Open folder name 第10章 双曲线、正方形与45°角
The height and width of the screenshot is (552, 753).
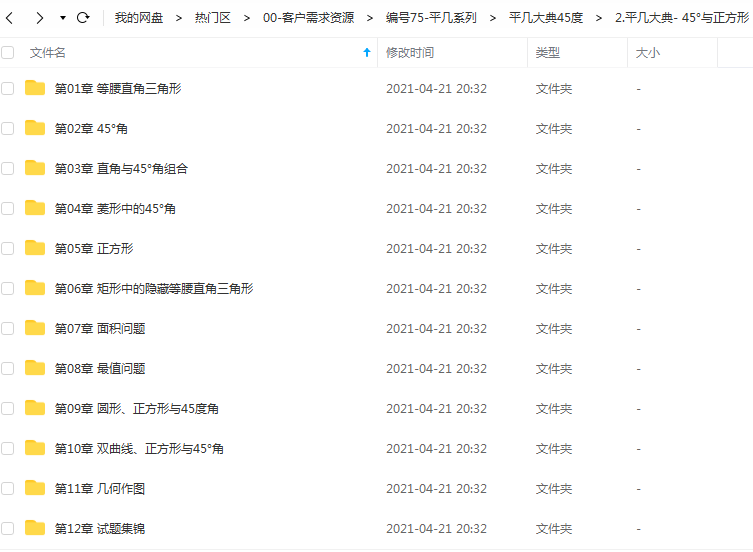139,448
